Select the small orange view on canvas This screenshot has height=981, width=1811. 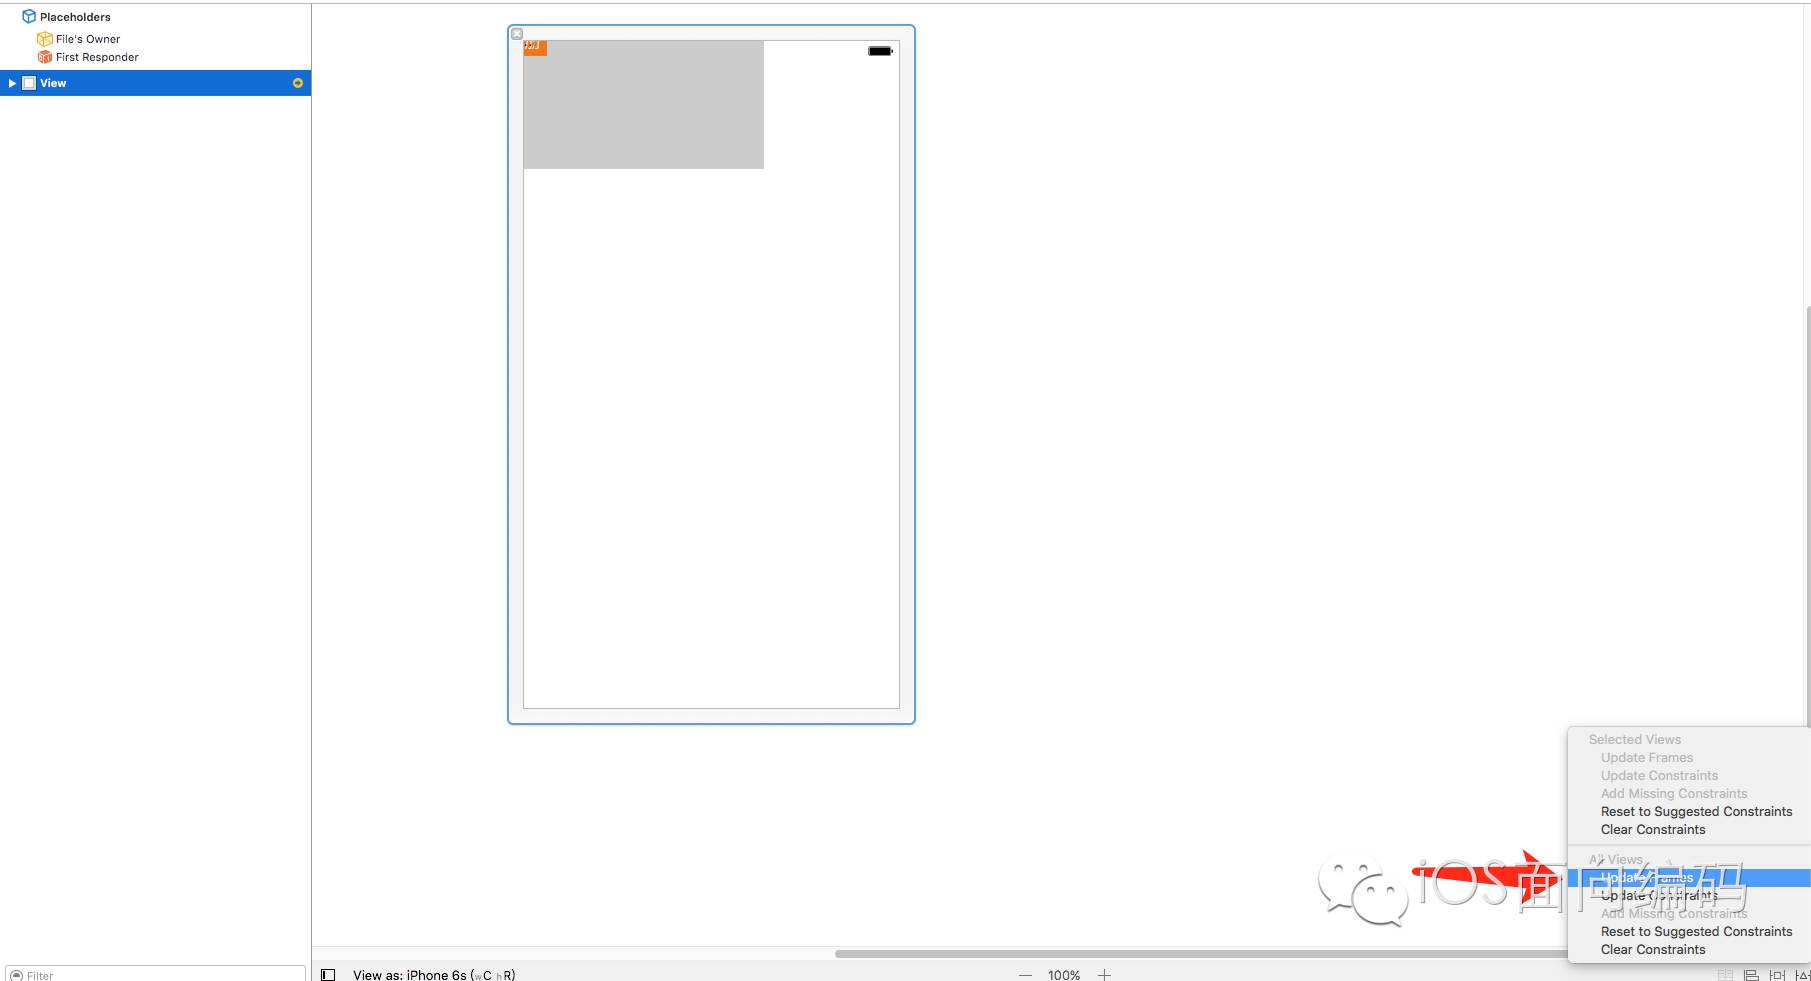point(535,47)
